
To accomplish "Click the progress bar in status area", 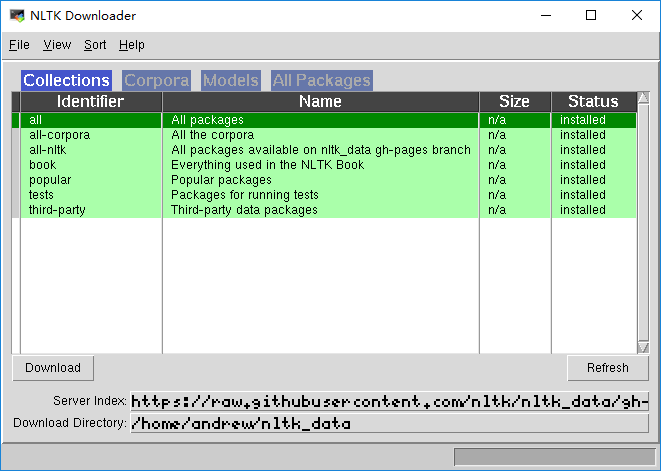I will point(554,457).
